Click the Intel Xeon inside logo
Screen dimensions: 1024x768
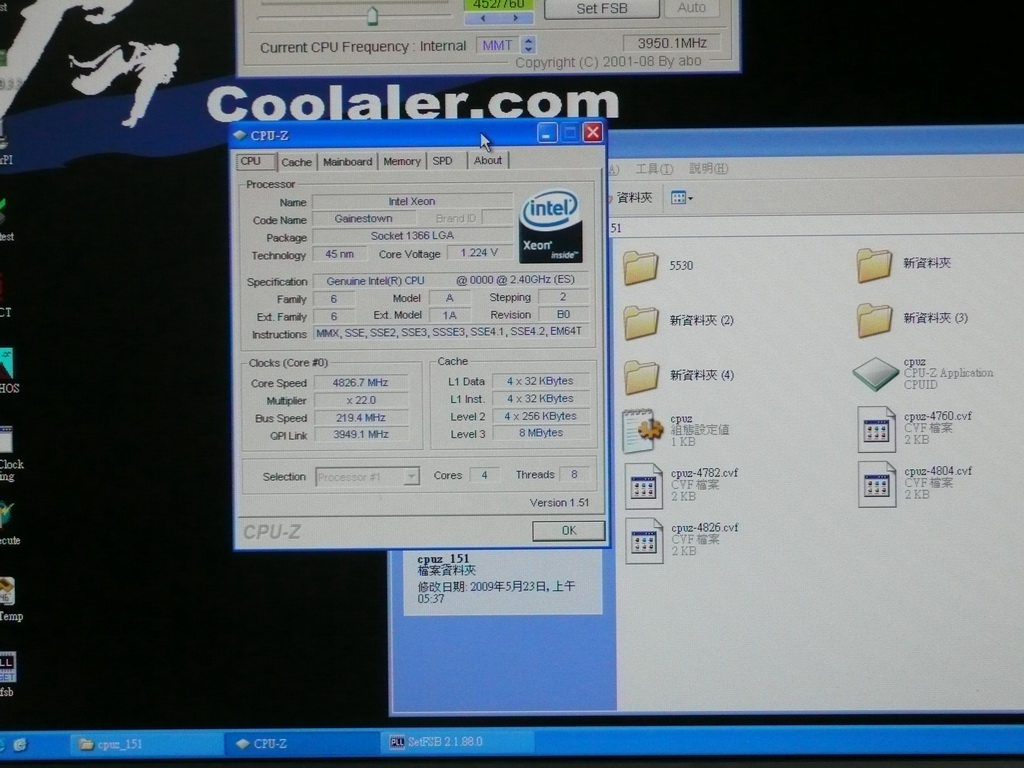(x=551, y=227)
